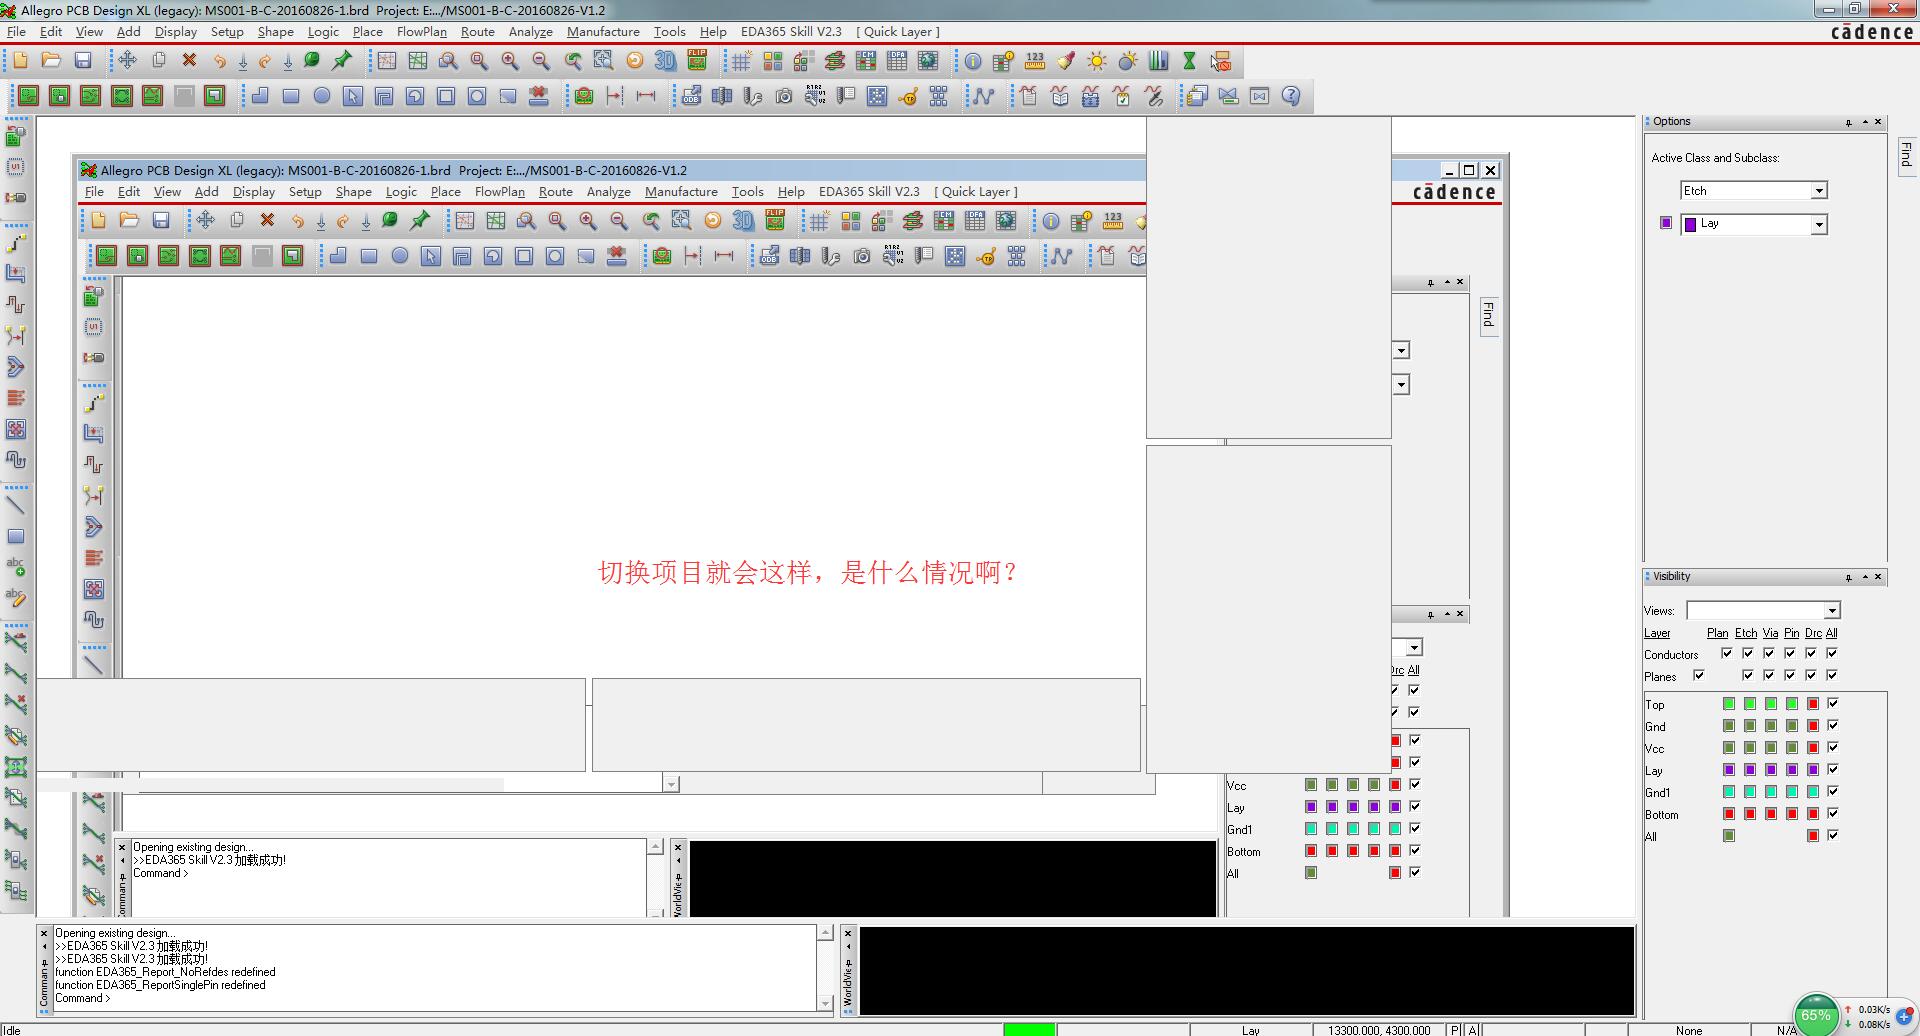Toggle the Lay layer visibility checkbox
This screenshot has width=1920, height=1036.
[1833, 769]
